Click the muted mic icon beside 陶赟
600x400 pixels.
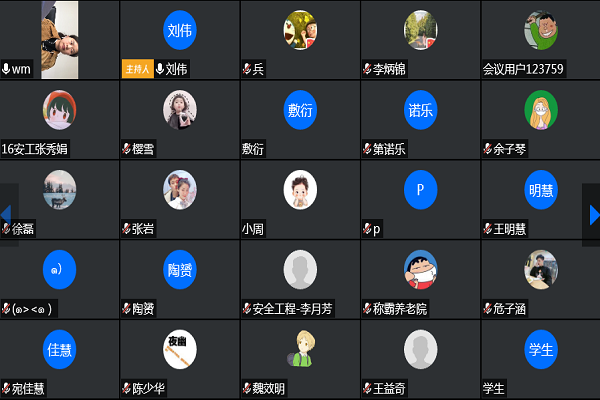point(126,309)
